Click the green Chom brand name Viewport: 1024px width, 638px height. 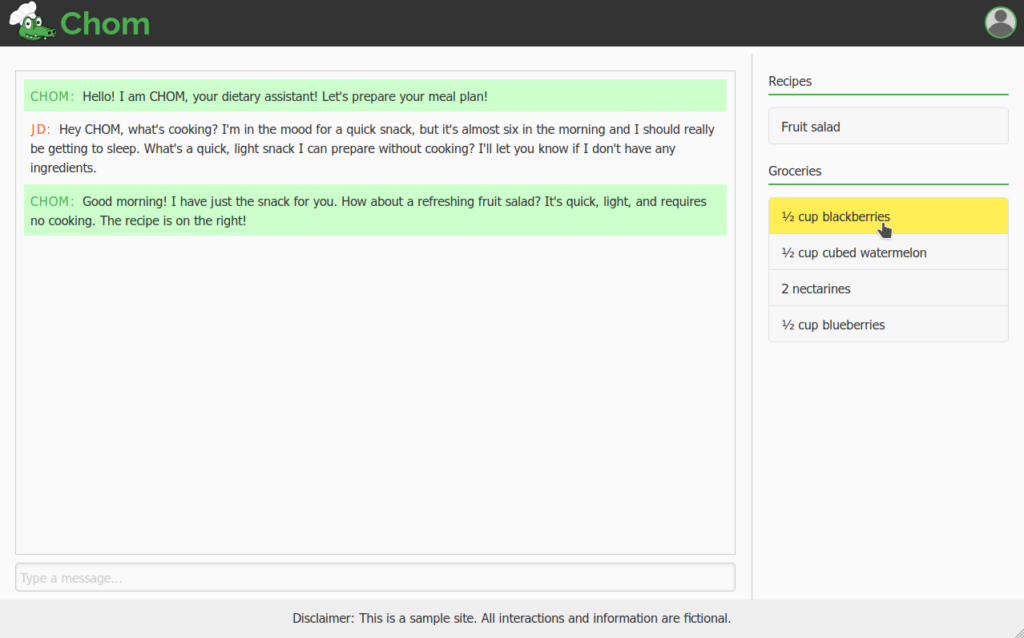(x=105, y=23)
